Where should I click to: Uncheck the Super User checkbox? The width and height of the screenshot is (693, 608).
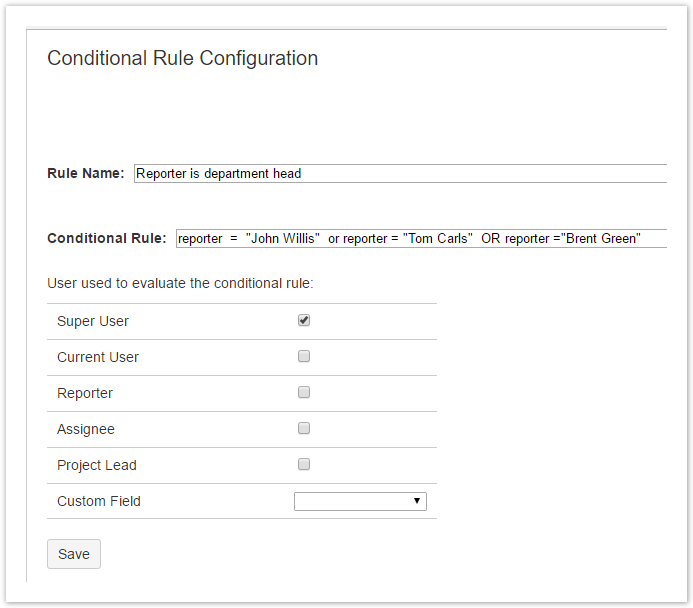click(x=304, y=321)
